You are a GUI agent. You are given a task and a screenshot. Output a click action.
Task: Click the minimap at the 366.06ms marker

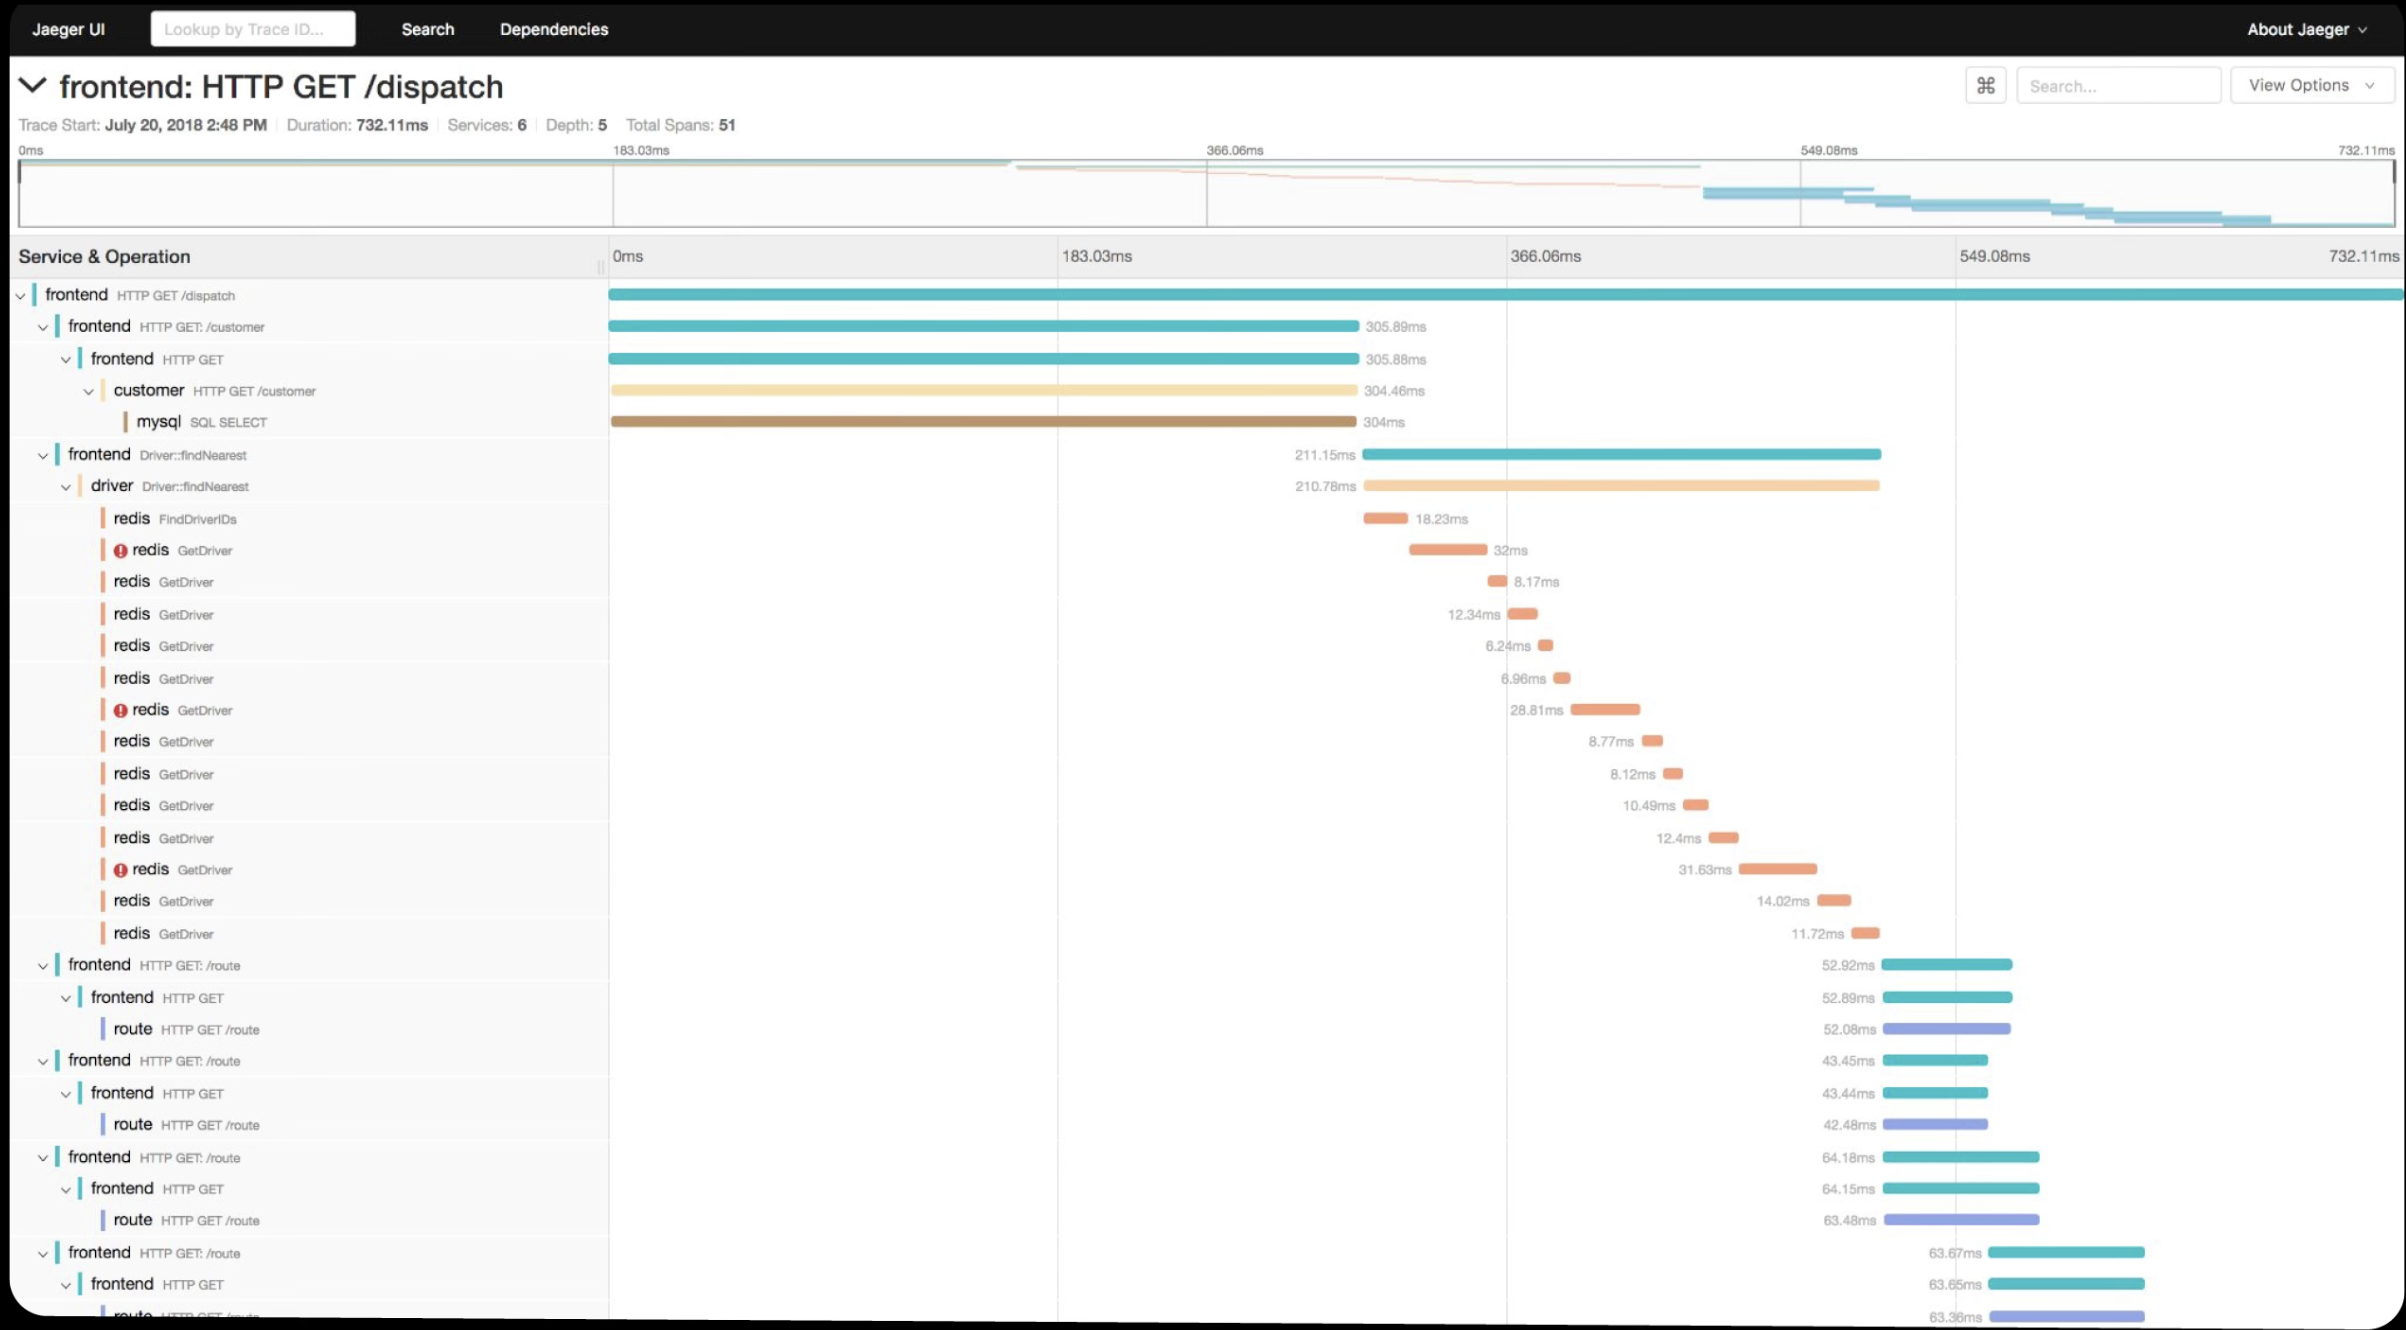point(1207,194)
